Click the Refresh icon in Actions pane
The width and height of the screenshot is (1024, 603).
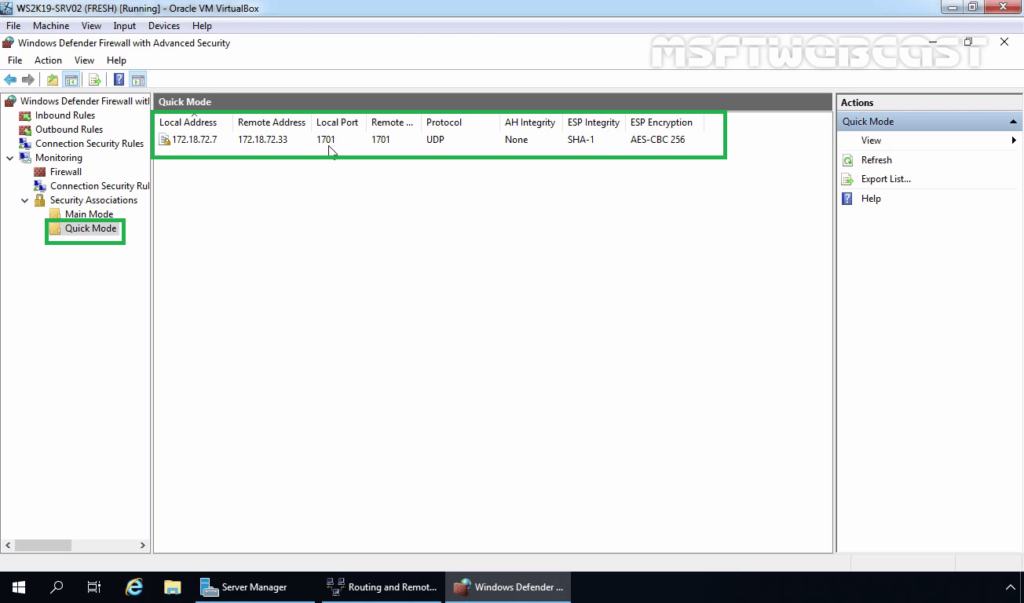click(848, 160)
